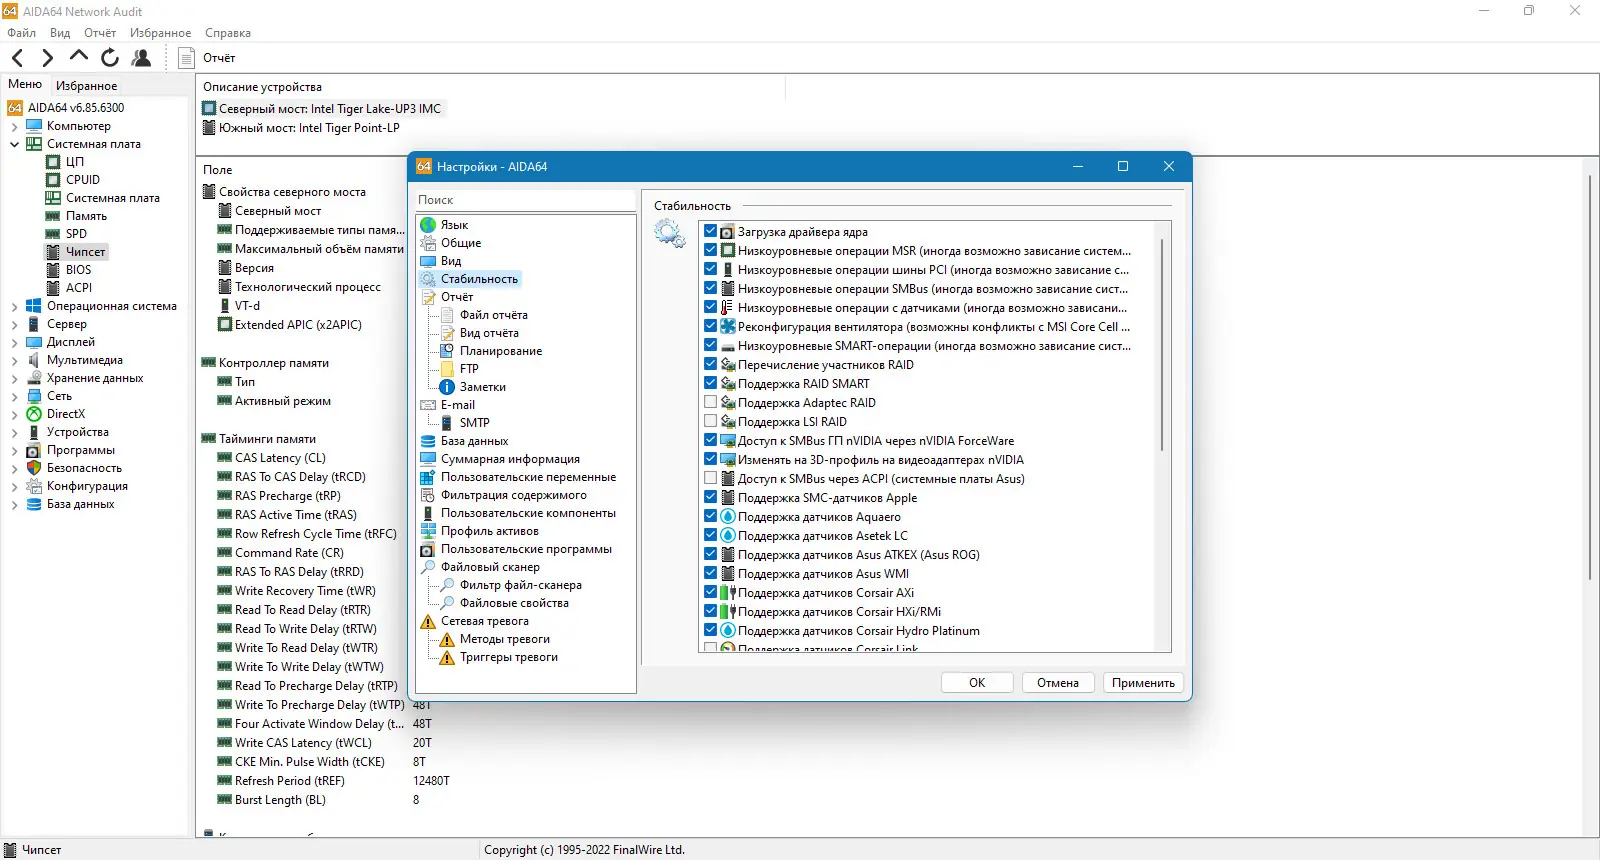1600x860 pixels.
Task: Select Суммарная информация settings item
Action: coord(510,459)
